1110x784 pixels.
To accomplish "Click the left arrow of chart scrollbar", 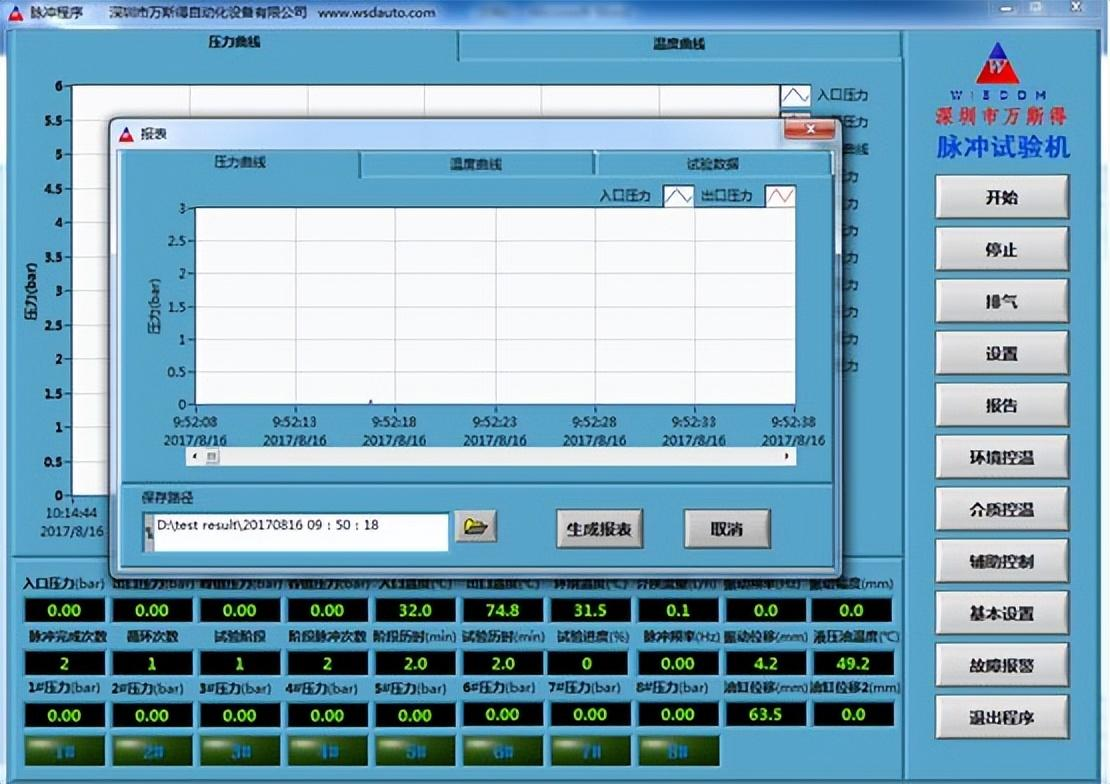I will click(195, 457).
